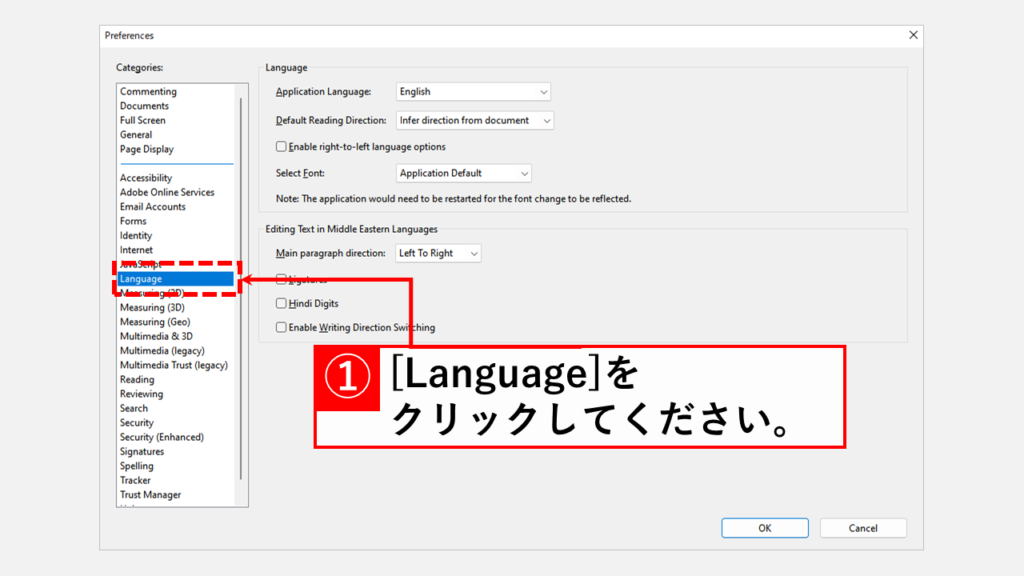1024x576 pixels.
Task: Open Adobe Online Services preferences
Action: click(167, 192)
